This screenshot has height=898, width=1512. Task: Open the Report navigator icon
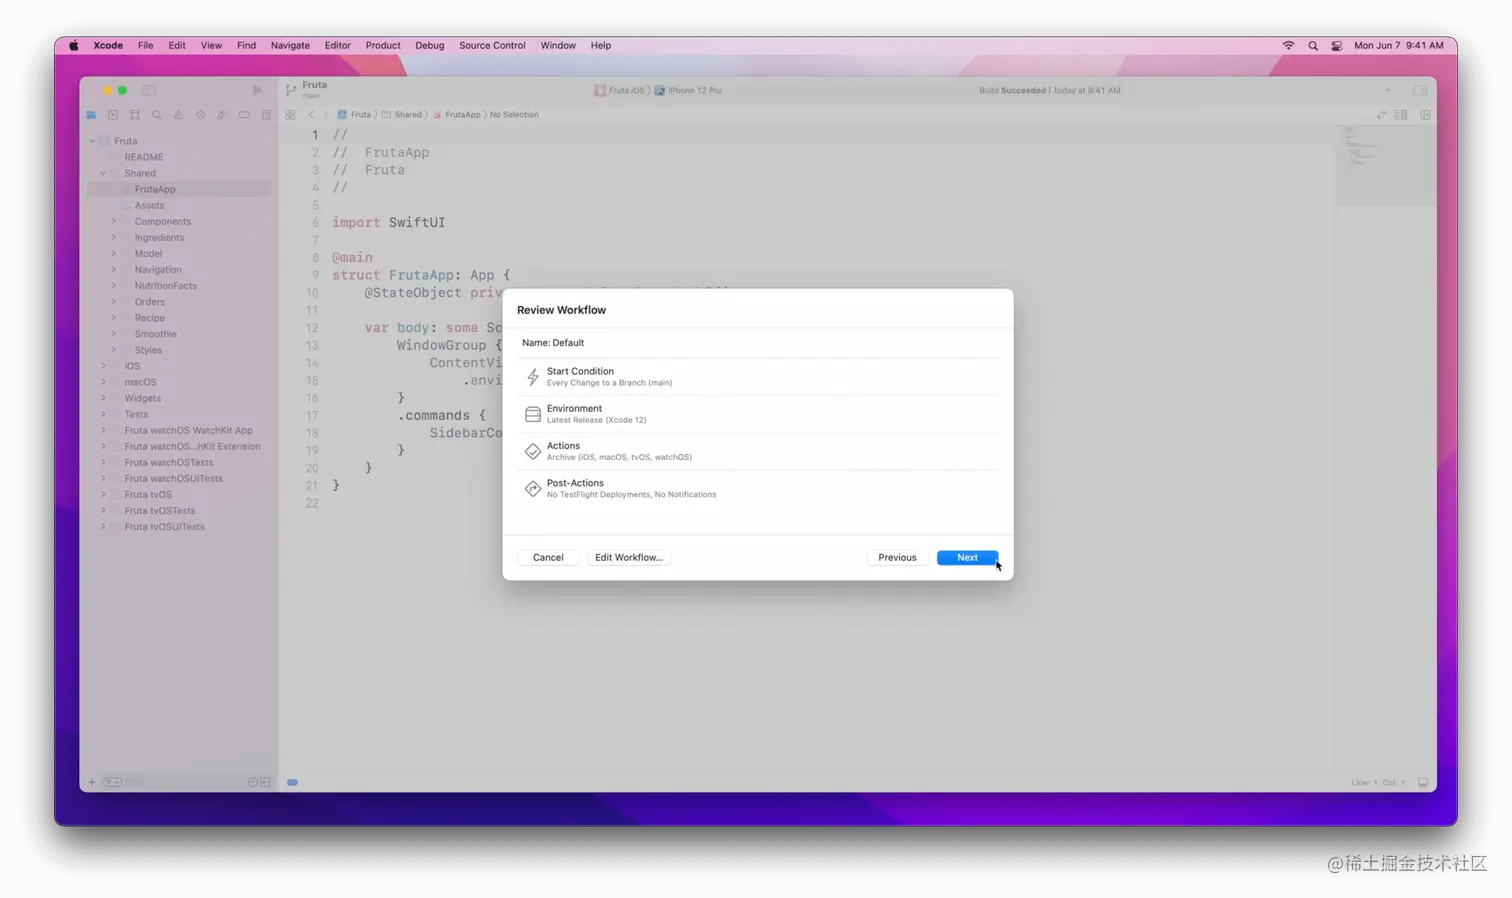click(x=266, y=115)
